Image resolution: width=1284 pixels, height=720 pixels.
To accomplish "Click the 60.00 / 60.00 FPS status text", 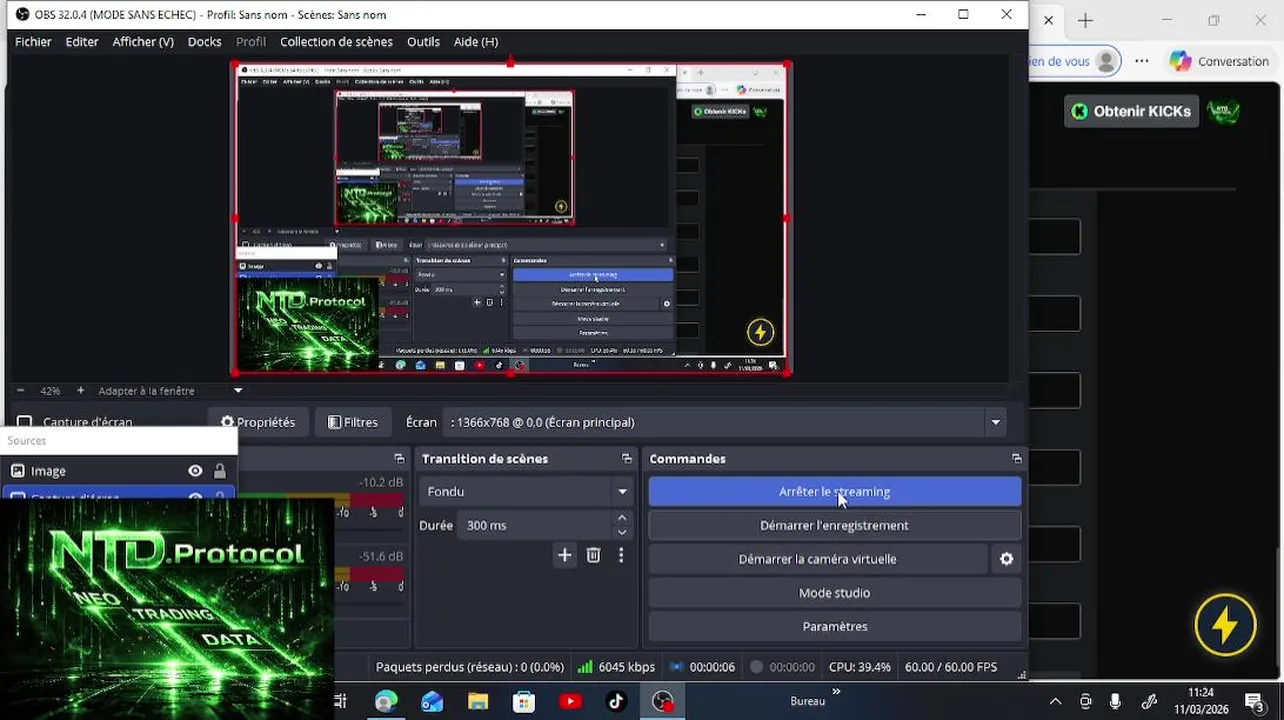I will 950,667.
